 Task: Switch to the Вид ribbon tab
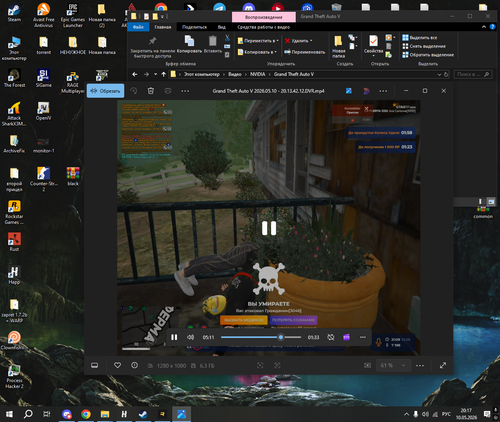click(222, 27)
